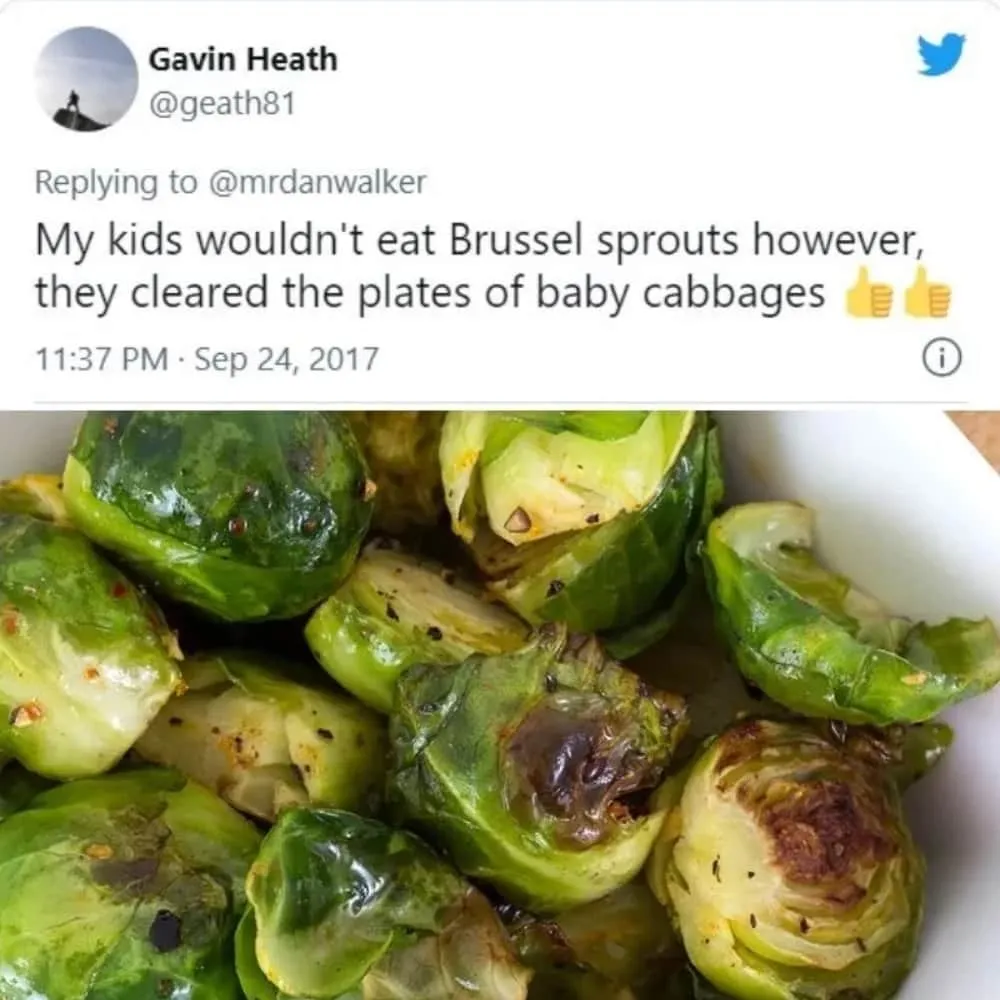The image size is (1000, 1000).
Task: Open the roasted sprouts photo
Action: point(500,705)
